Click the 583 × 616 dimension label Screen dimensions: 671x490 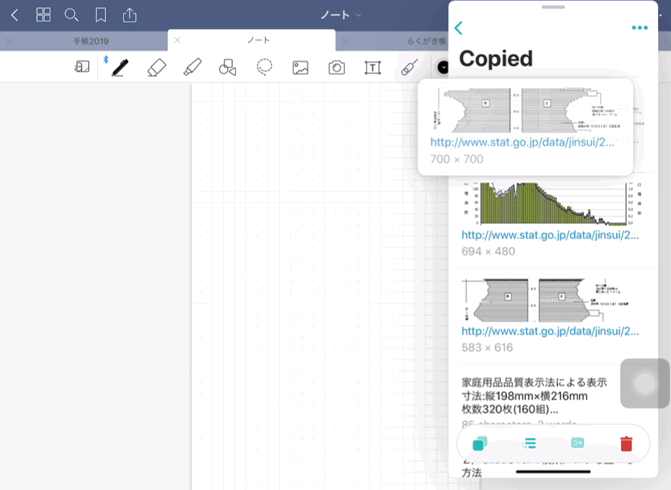(x=487, y=347)
